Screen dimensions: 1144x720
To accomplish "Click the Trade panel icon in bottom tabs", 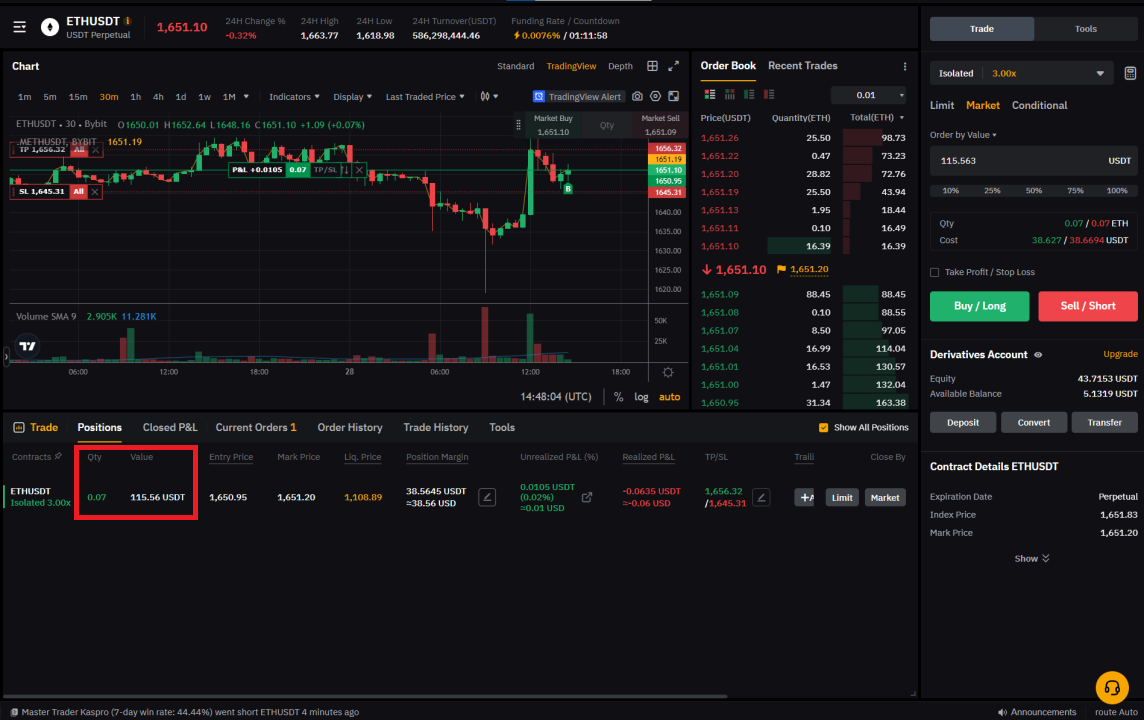I will point(19,427).
